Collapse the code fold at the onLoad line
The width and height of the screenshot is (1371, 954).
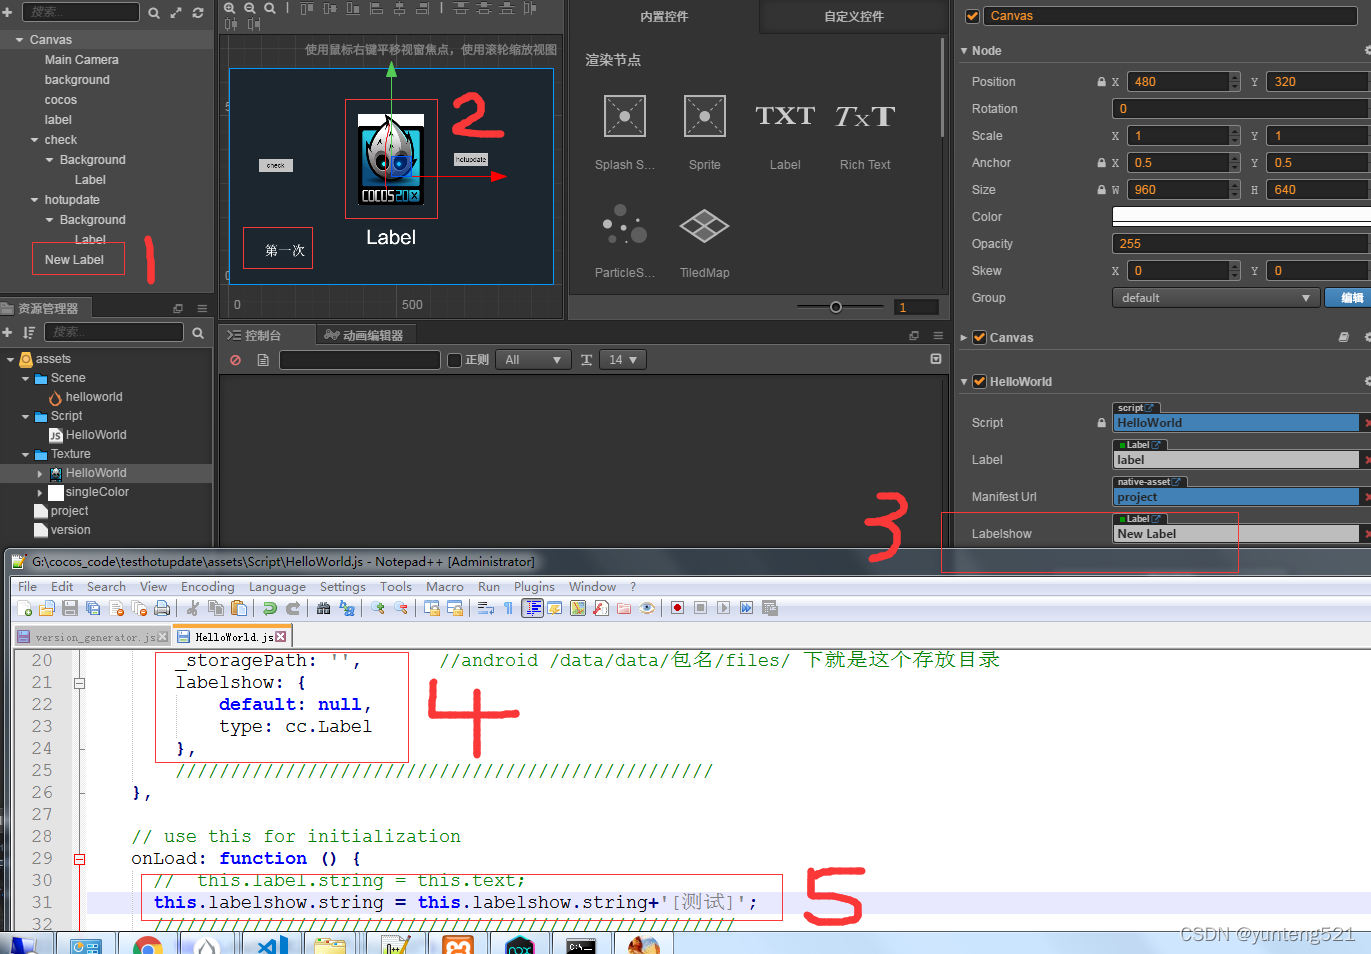[79, 859]
